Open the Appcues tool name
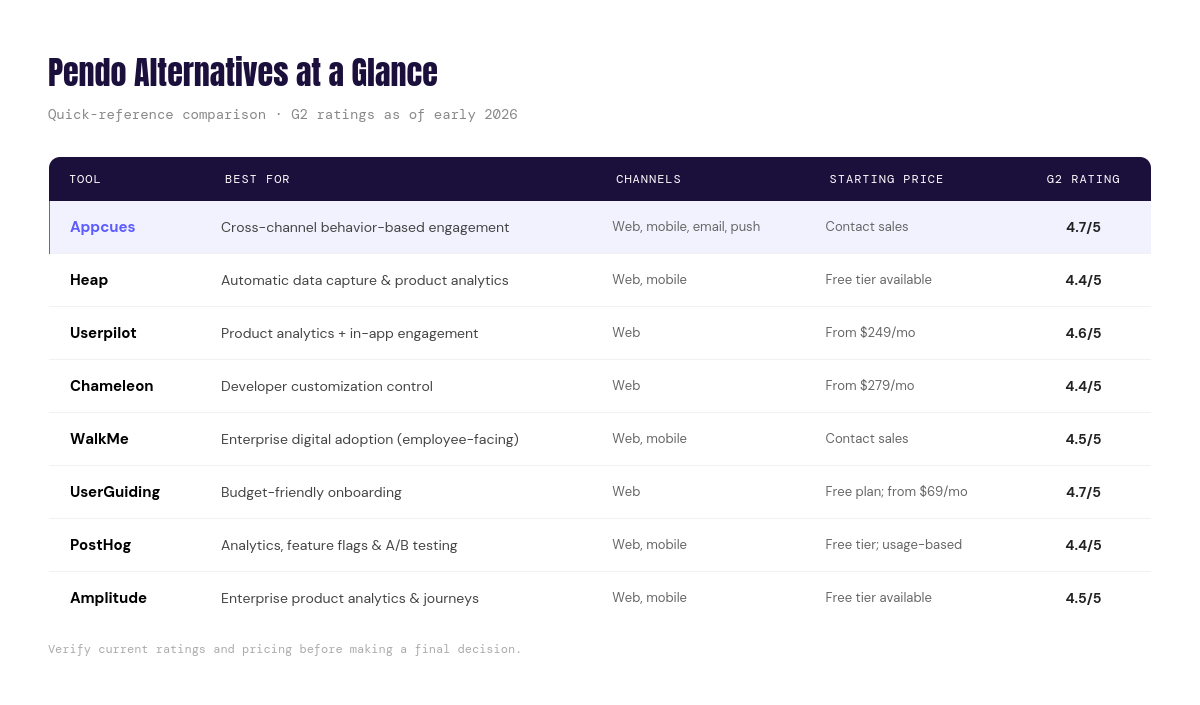This screenshot has height=705, width=1200. point(102,227)
